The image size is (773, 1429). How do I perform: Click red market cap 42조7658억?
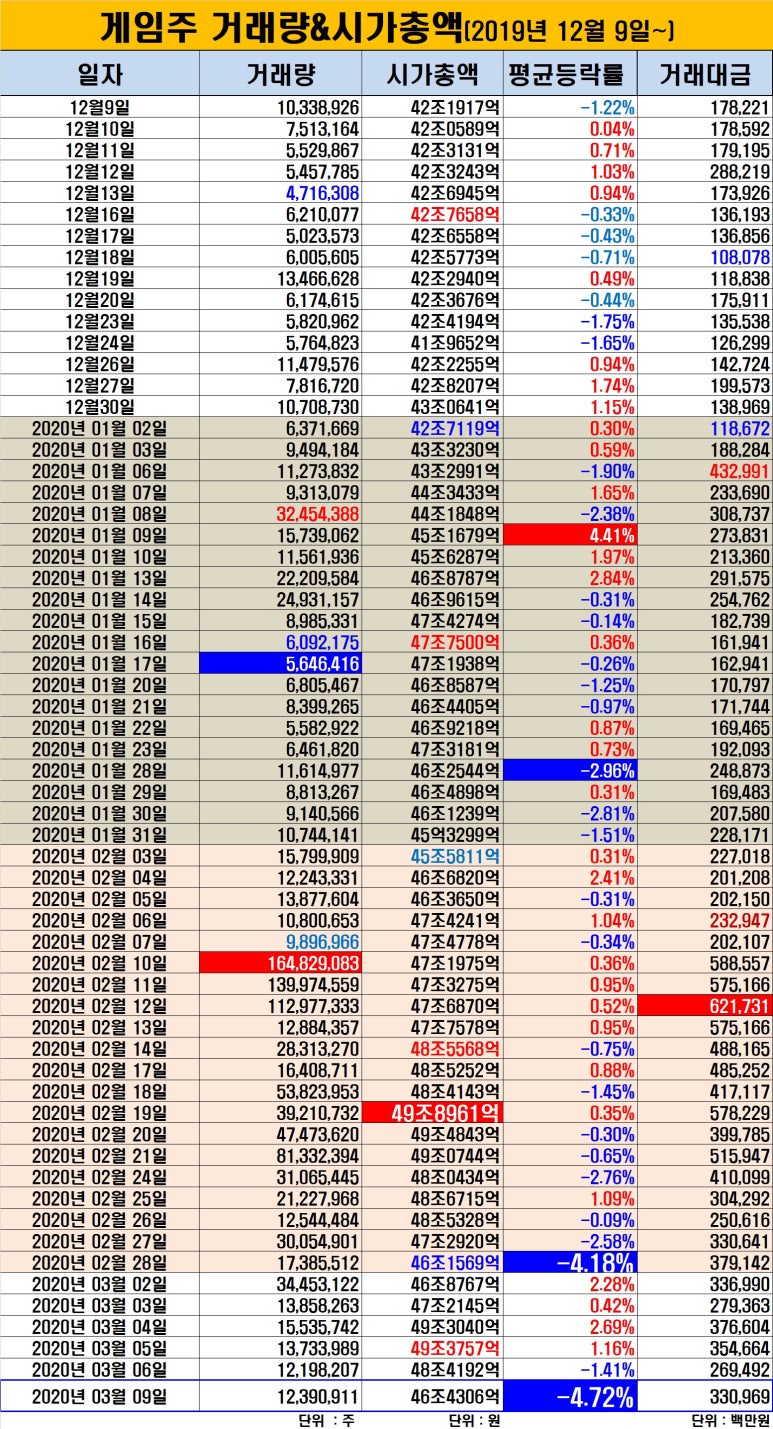coord(455,213)
